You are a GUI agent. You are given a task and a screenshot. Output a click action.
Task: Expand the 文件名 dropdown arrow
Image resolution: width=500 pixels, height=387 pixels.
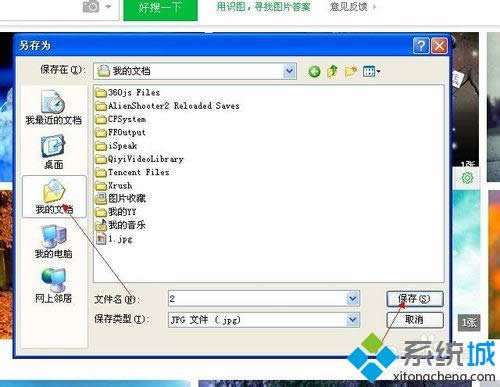point(353,298)
